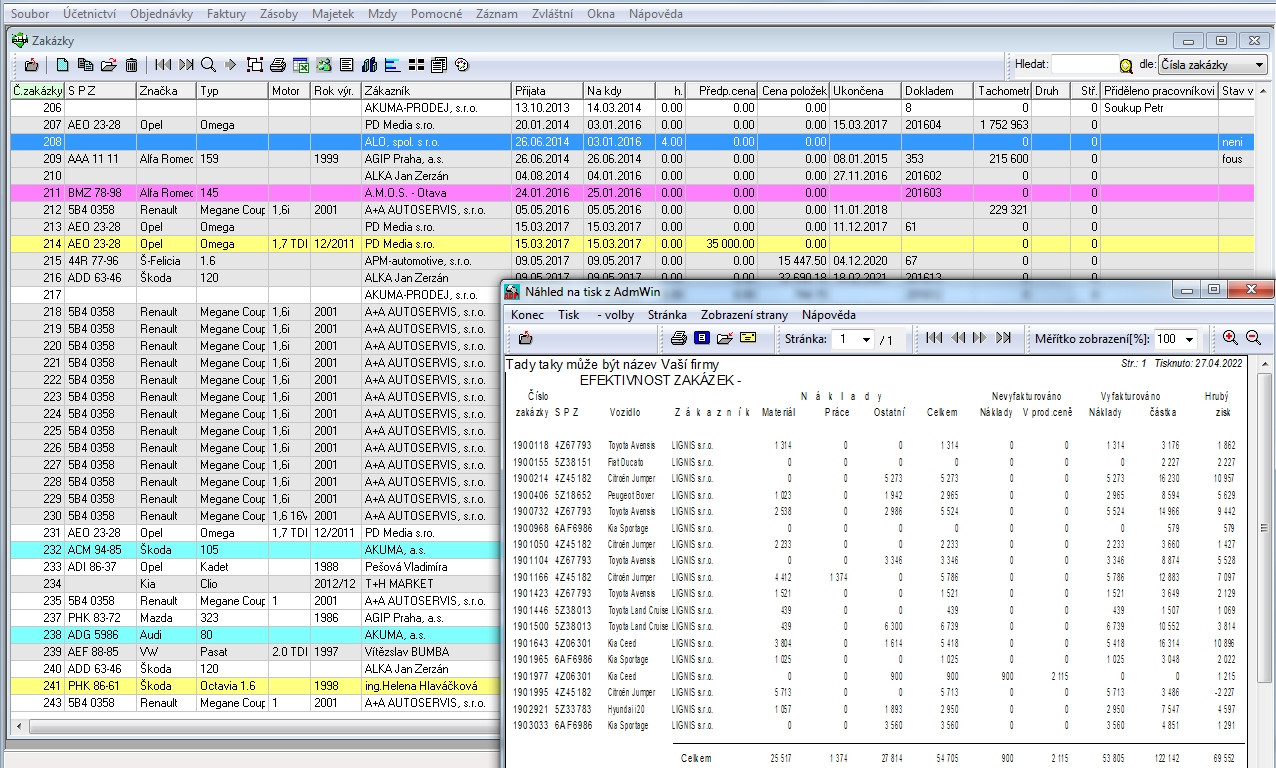The height and width of the screenshot is (768, 1276).
Task: Open the Měřítko zobrazení zoom percentage dropdown
Action: 1190,339
